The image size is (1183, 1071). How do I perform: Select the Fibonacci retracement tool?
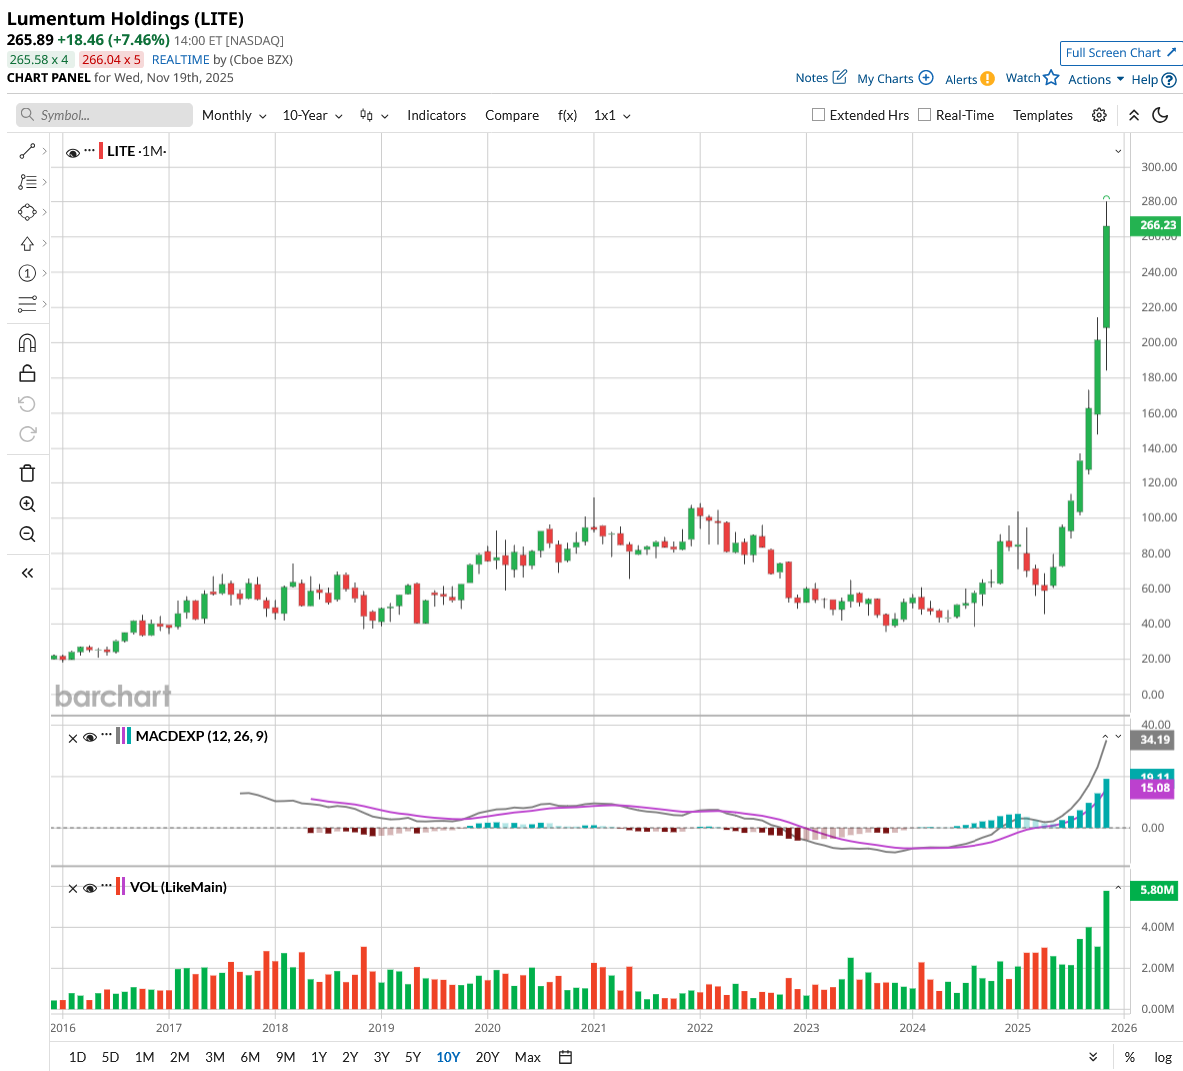[27, 182]
